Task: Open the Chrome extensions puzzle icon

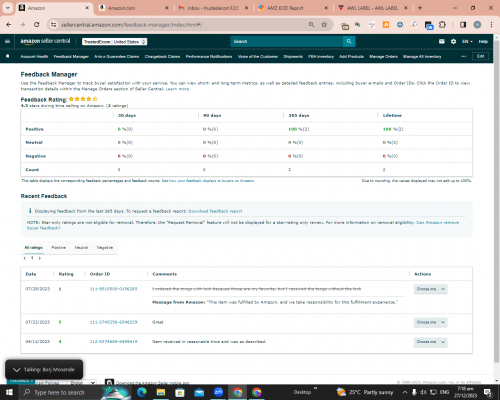Action: coord(442,25)
